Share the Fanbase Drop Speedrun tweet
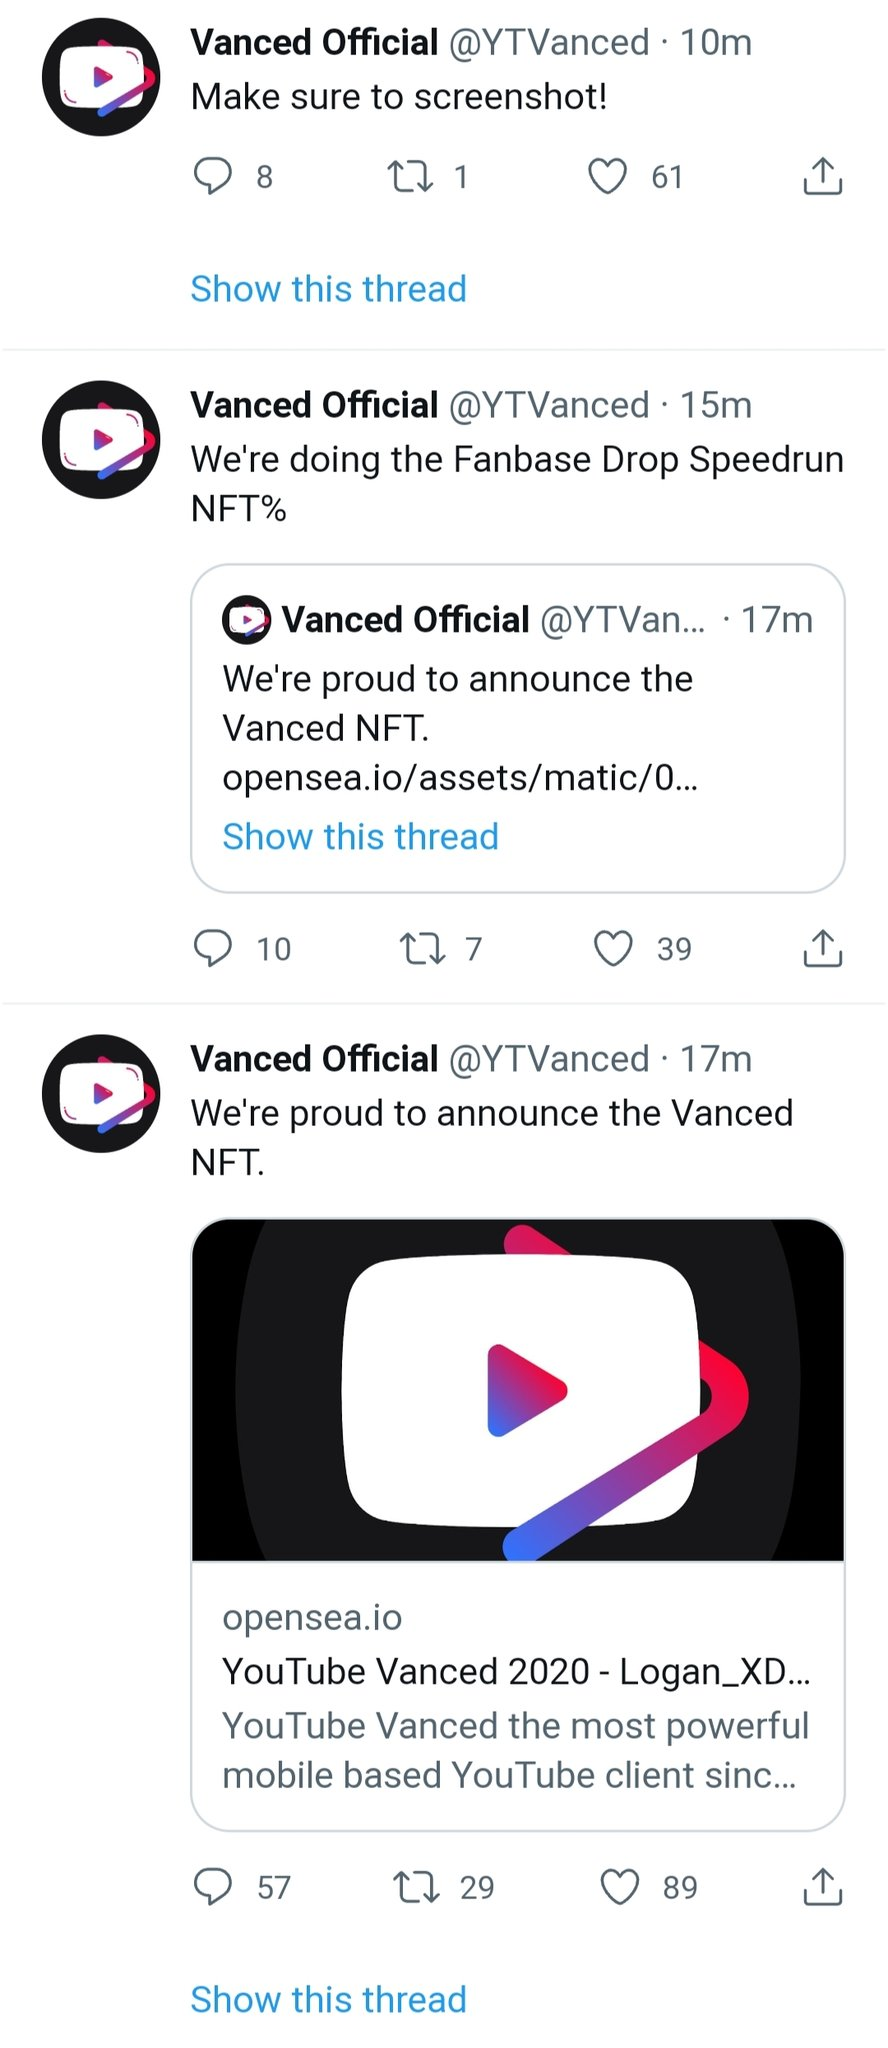The image size is (888, 2048). tap(822, 948)
